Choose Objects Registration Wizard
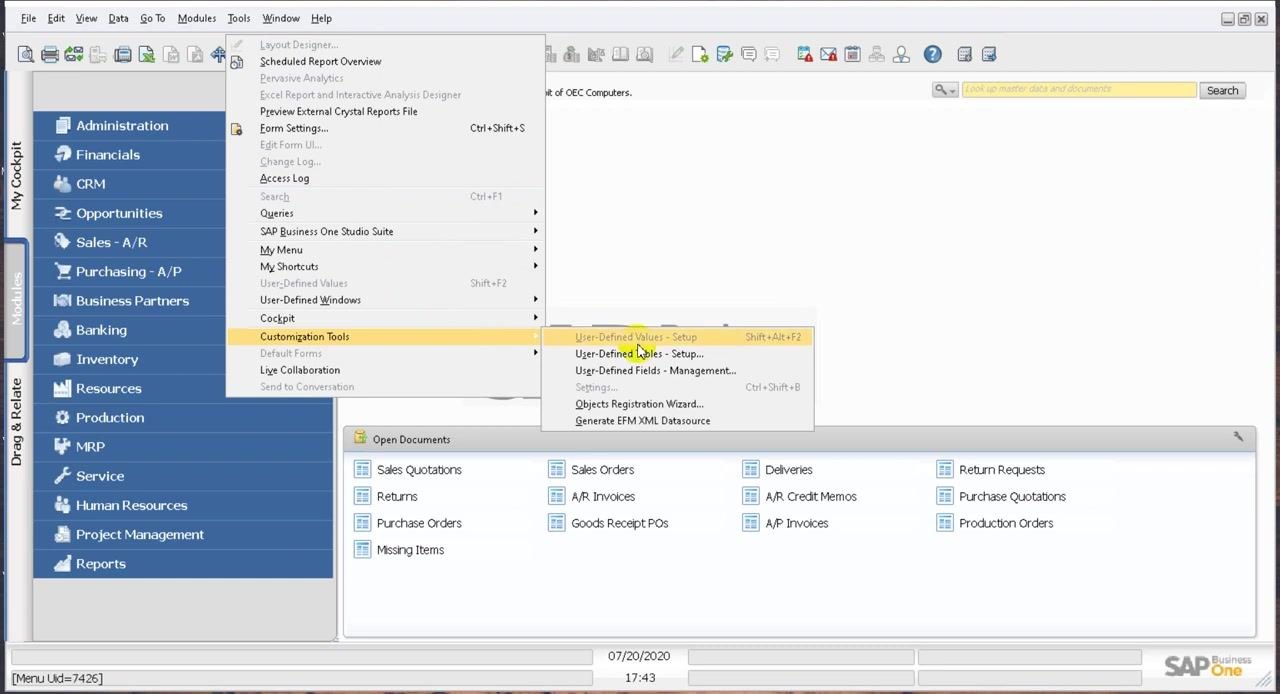Image resolution: width=1280 pixels, height=694 pixels. point(639,404)
